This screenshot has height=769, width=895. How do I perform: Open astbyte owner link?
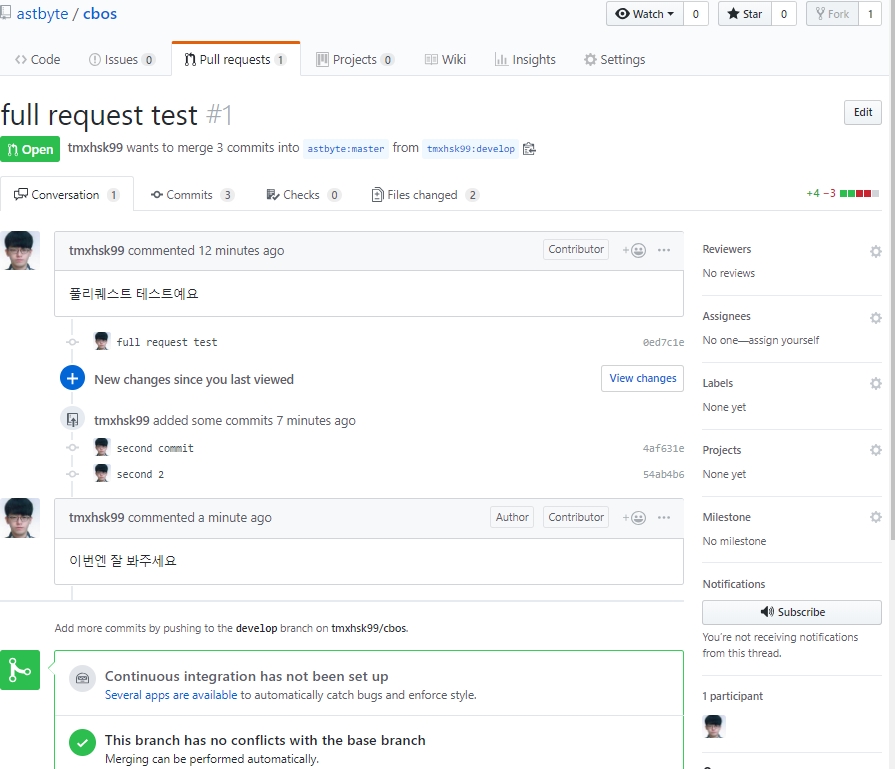42,13
